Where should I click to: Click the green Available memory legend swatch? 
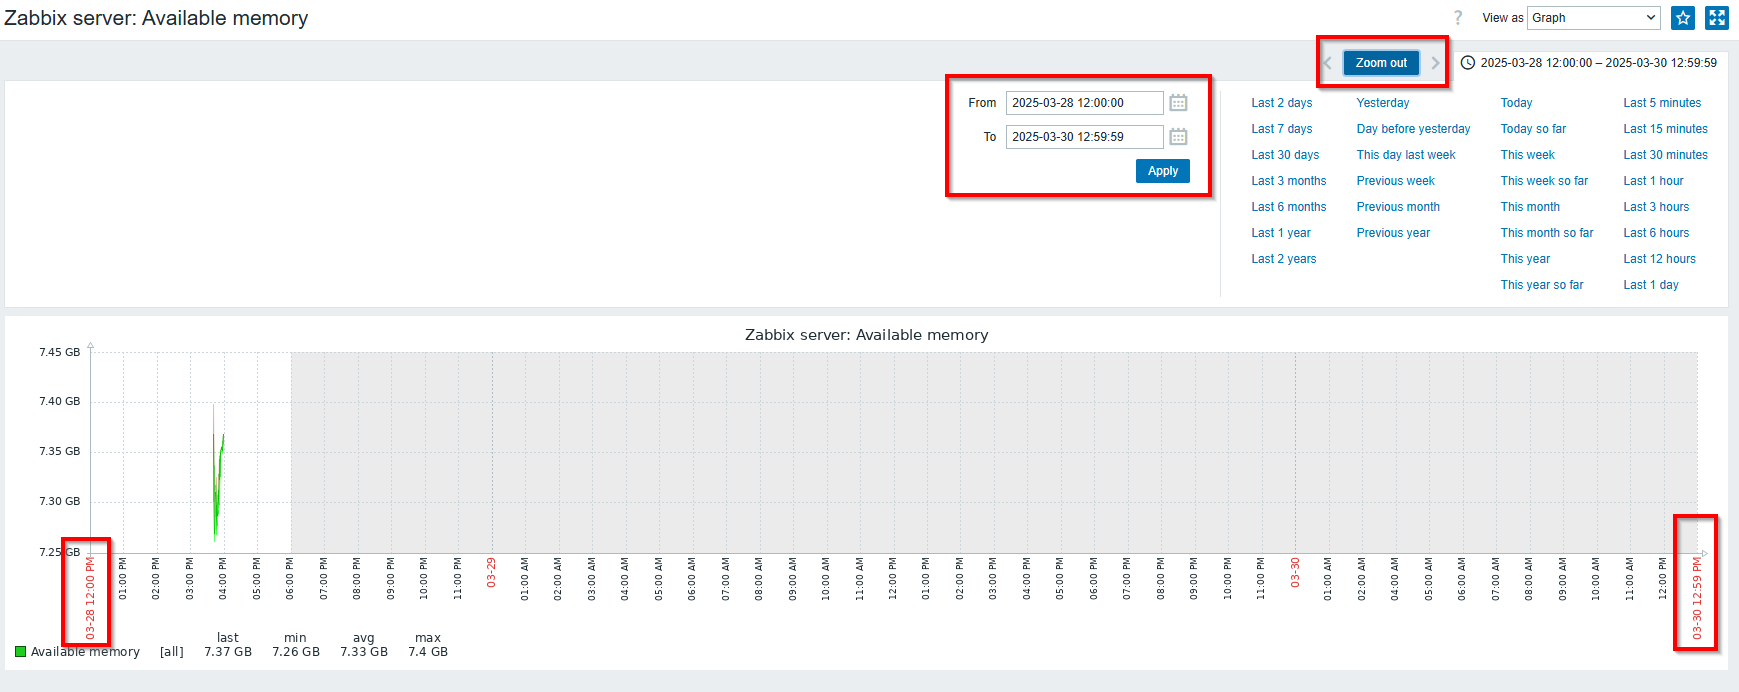click(20, 652)
